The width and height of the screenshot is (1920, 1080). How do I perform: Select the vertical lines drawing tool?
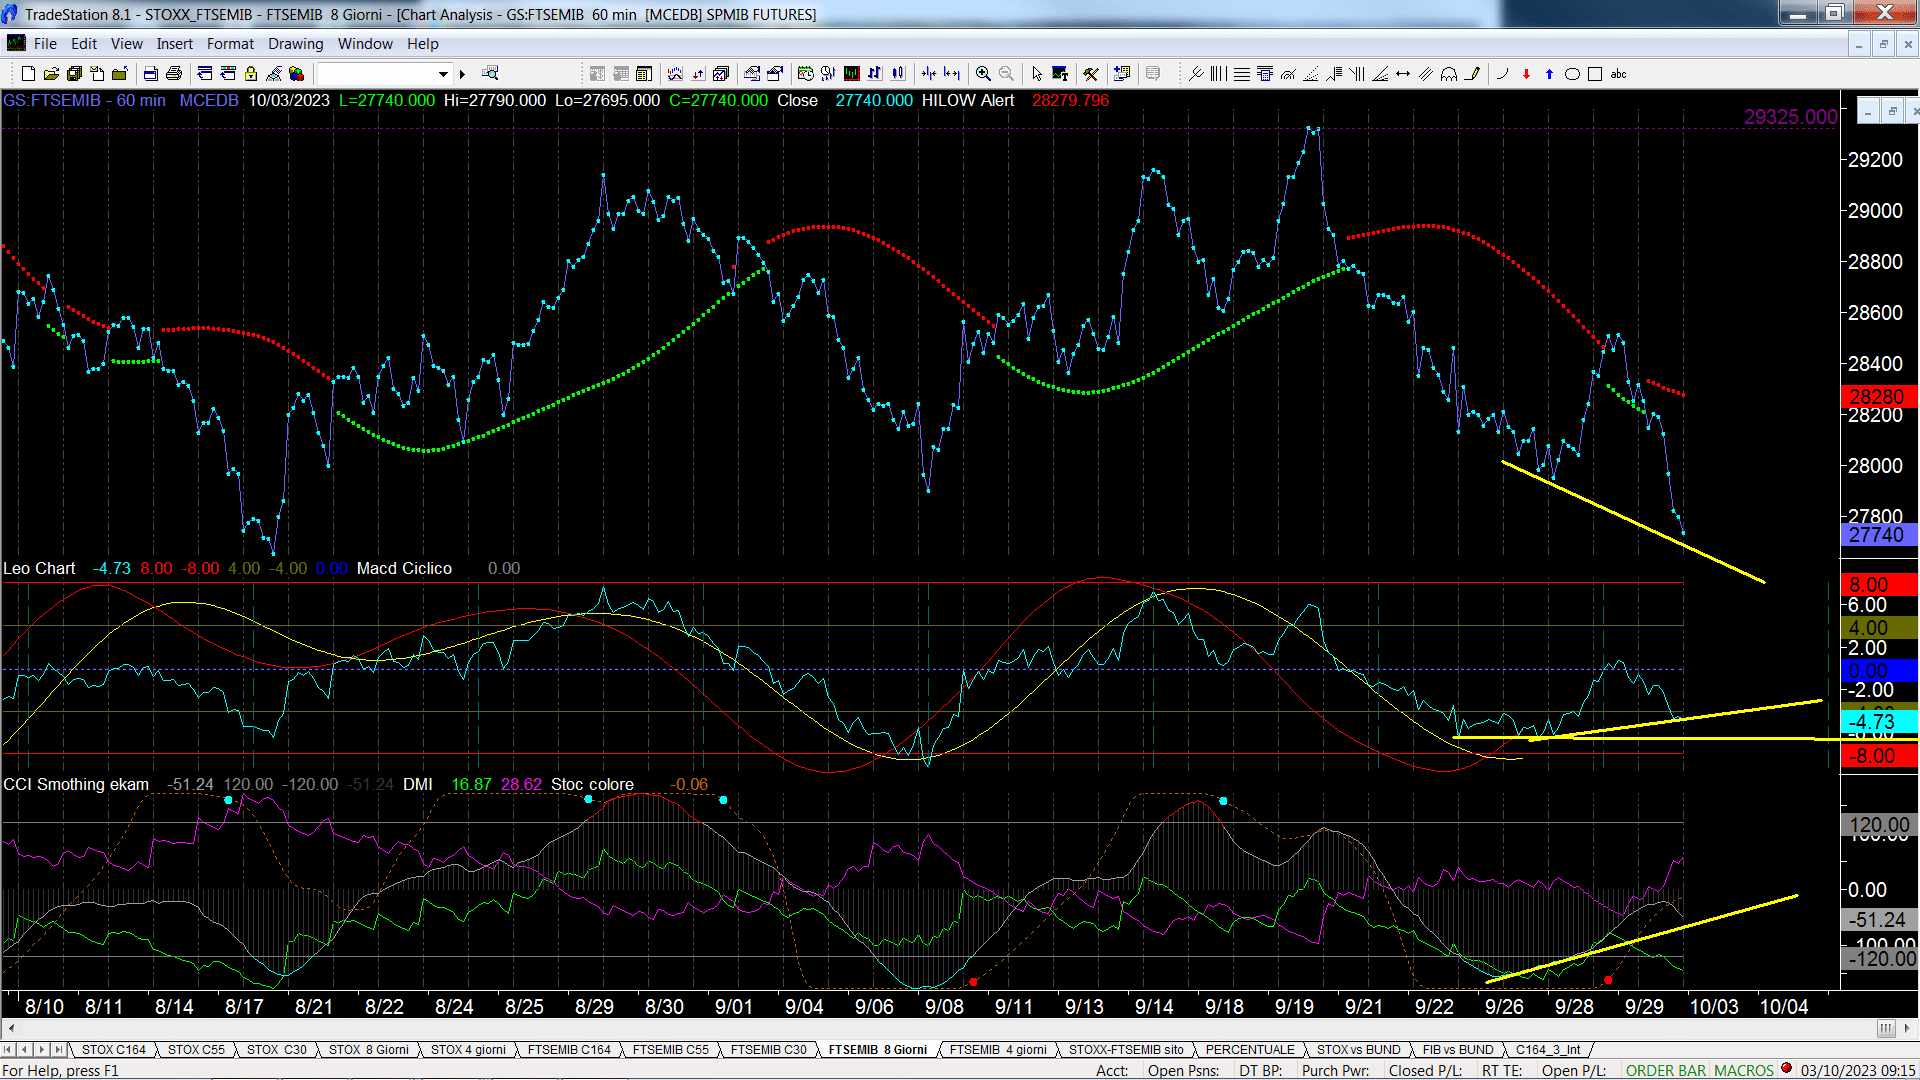pos(1218,73)
